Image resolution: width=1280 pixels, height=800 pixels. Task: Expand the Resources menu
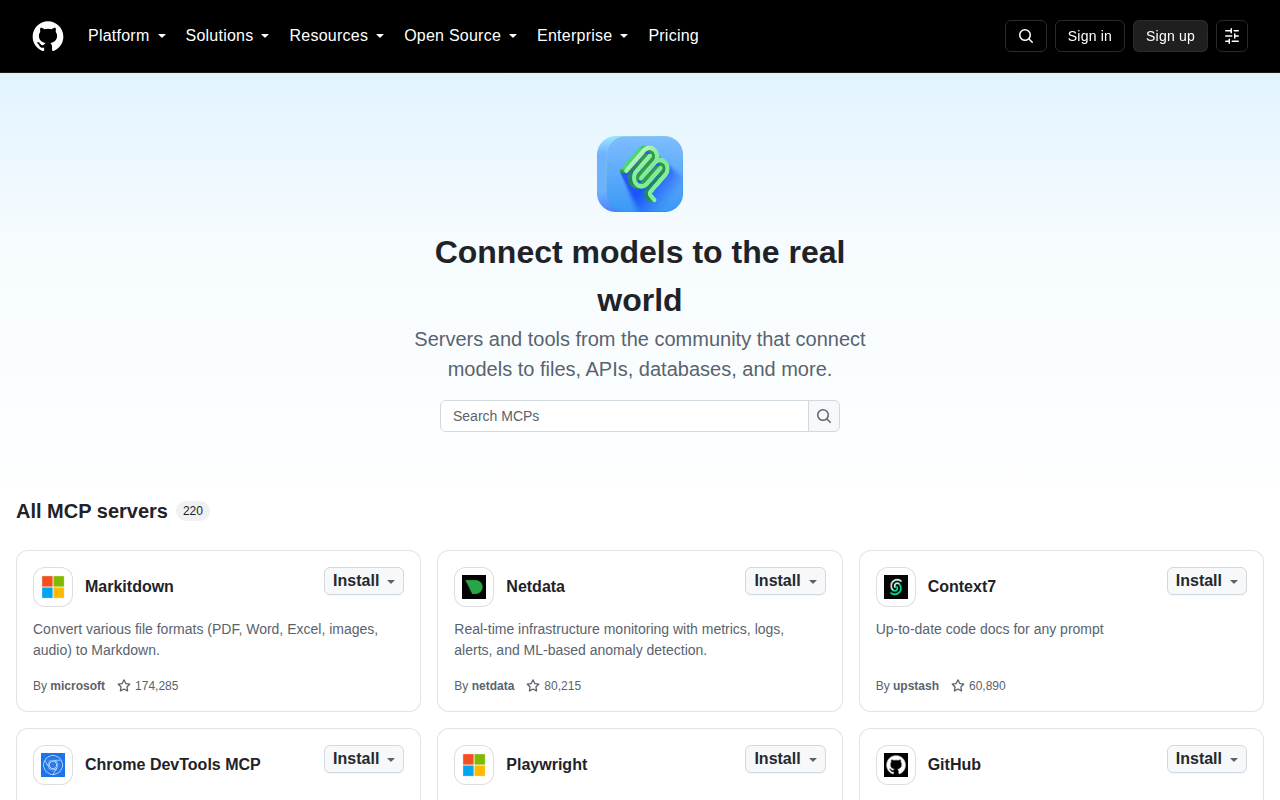point(337,36)
